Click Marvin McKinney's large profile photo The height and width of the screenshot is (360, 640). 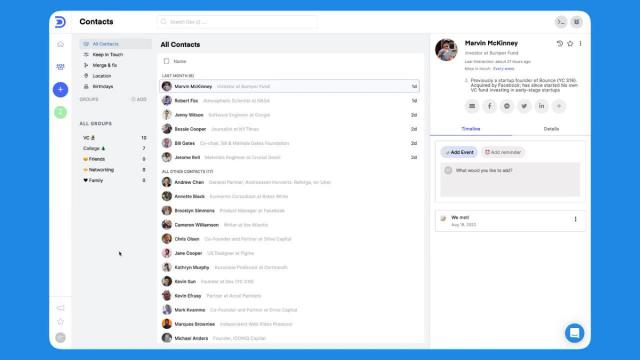tap(446, 50)
